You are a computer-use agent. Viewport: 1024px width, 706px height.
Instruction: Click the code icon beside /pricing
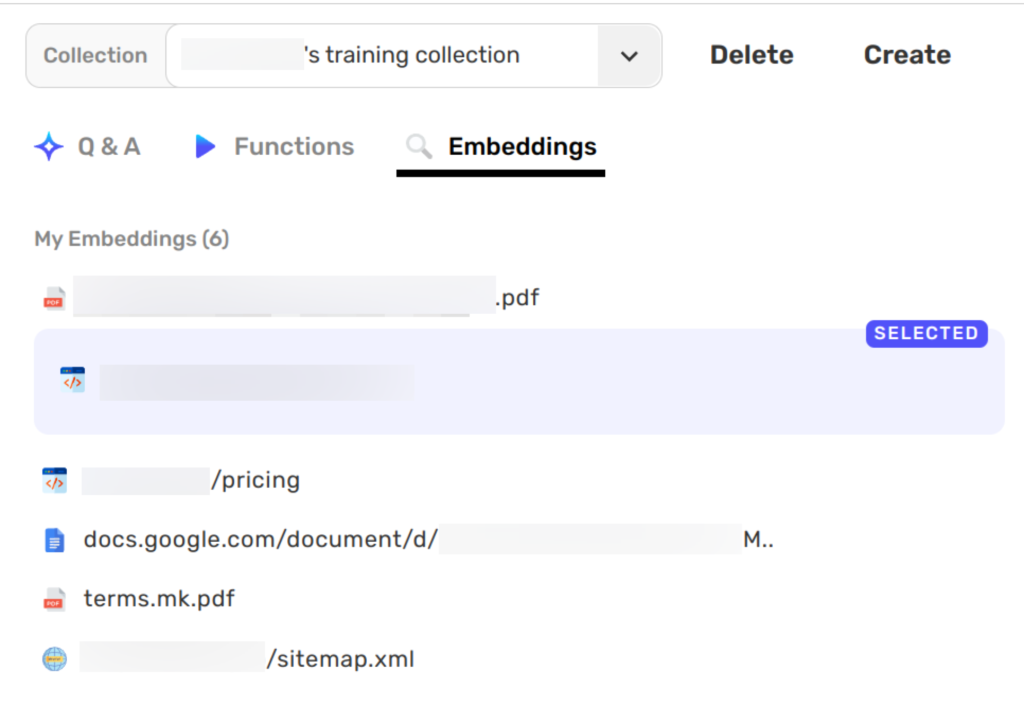click(x=54, y=481)
